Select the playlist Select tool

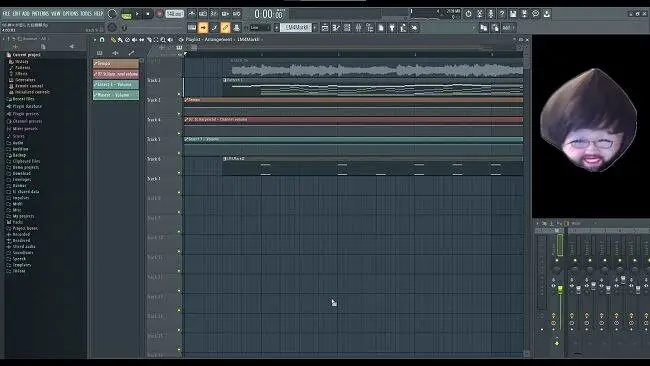tap(156, 40)
